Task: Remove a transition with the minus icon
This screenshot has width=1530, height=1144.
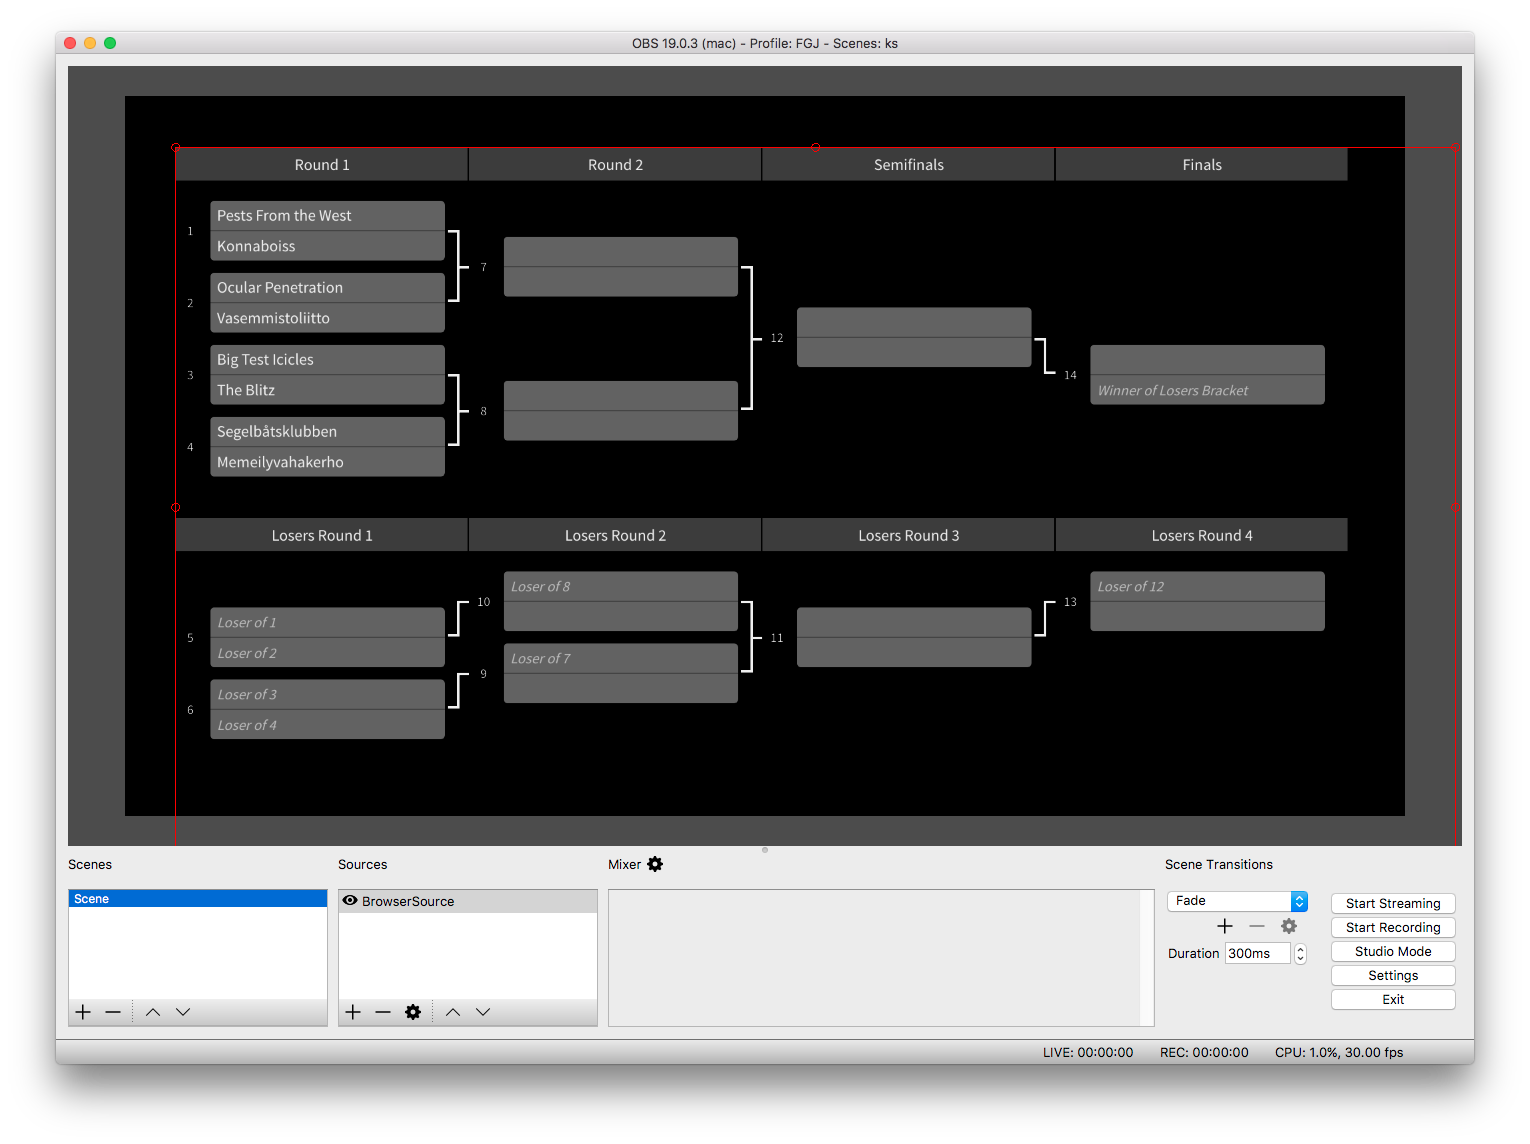Action: 1257,926
